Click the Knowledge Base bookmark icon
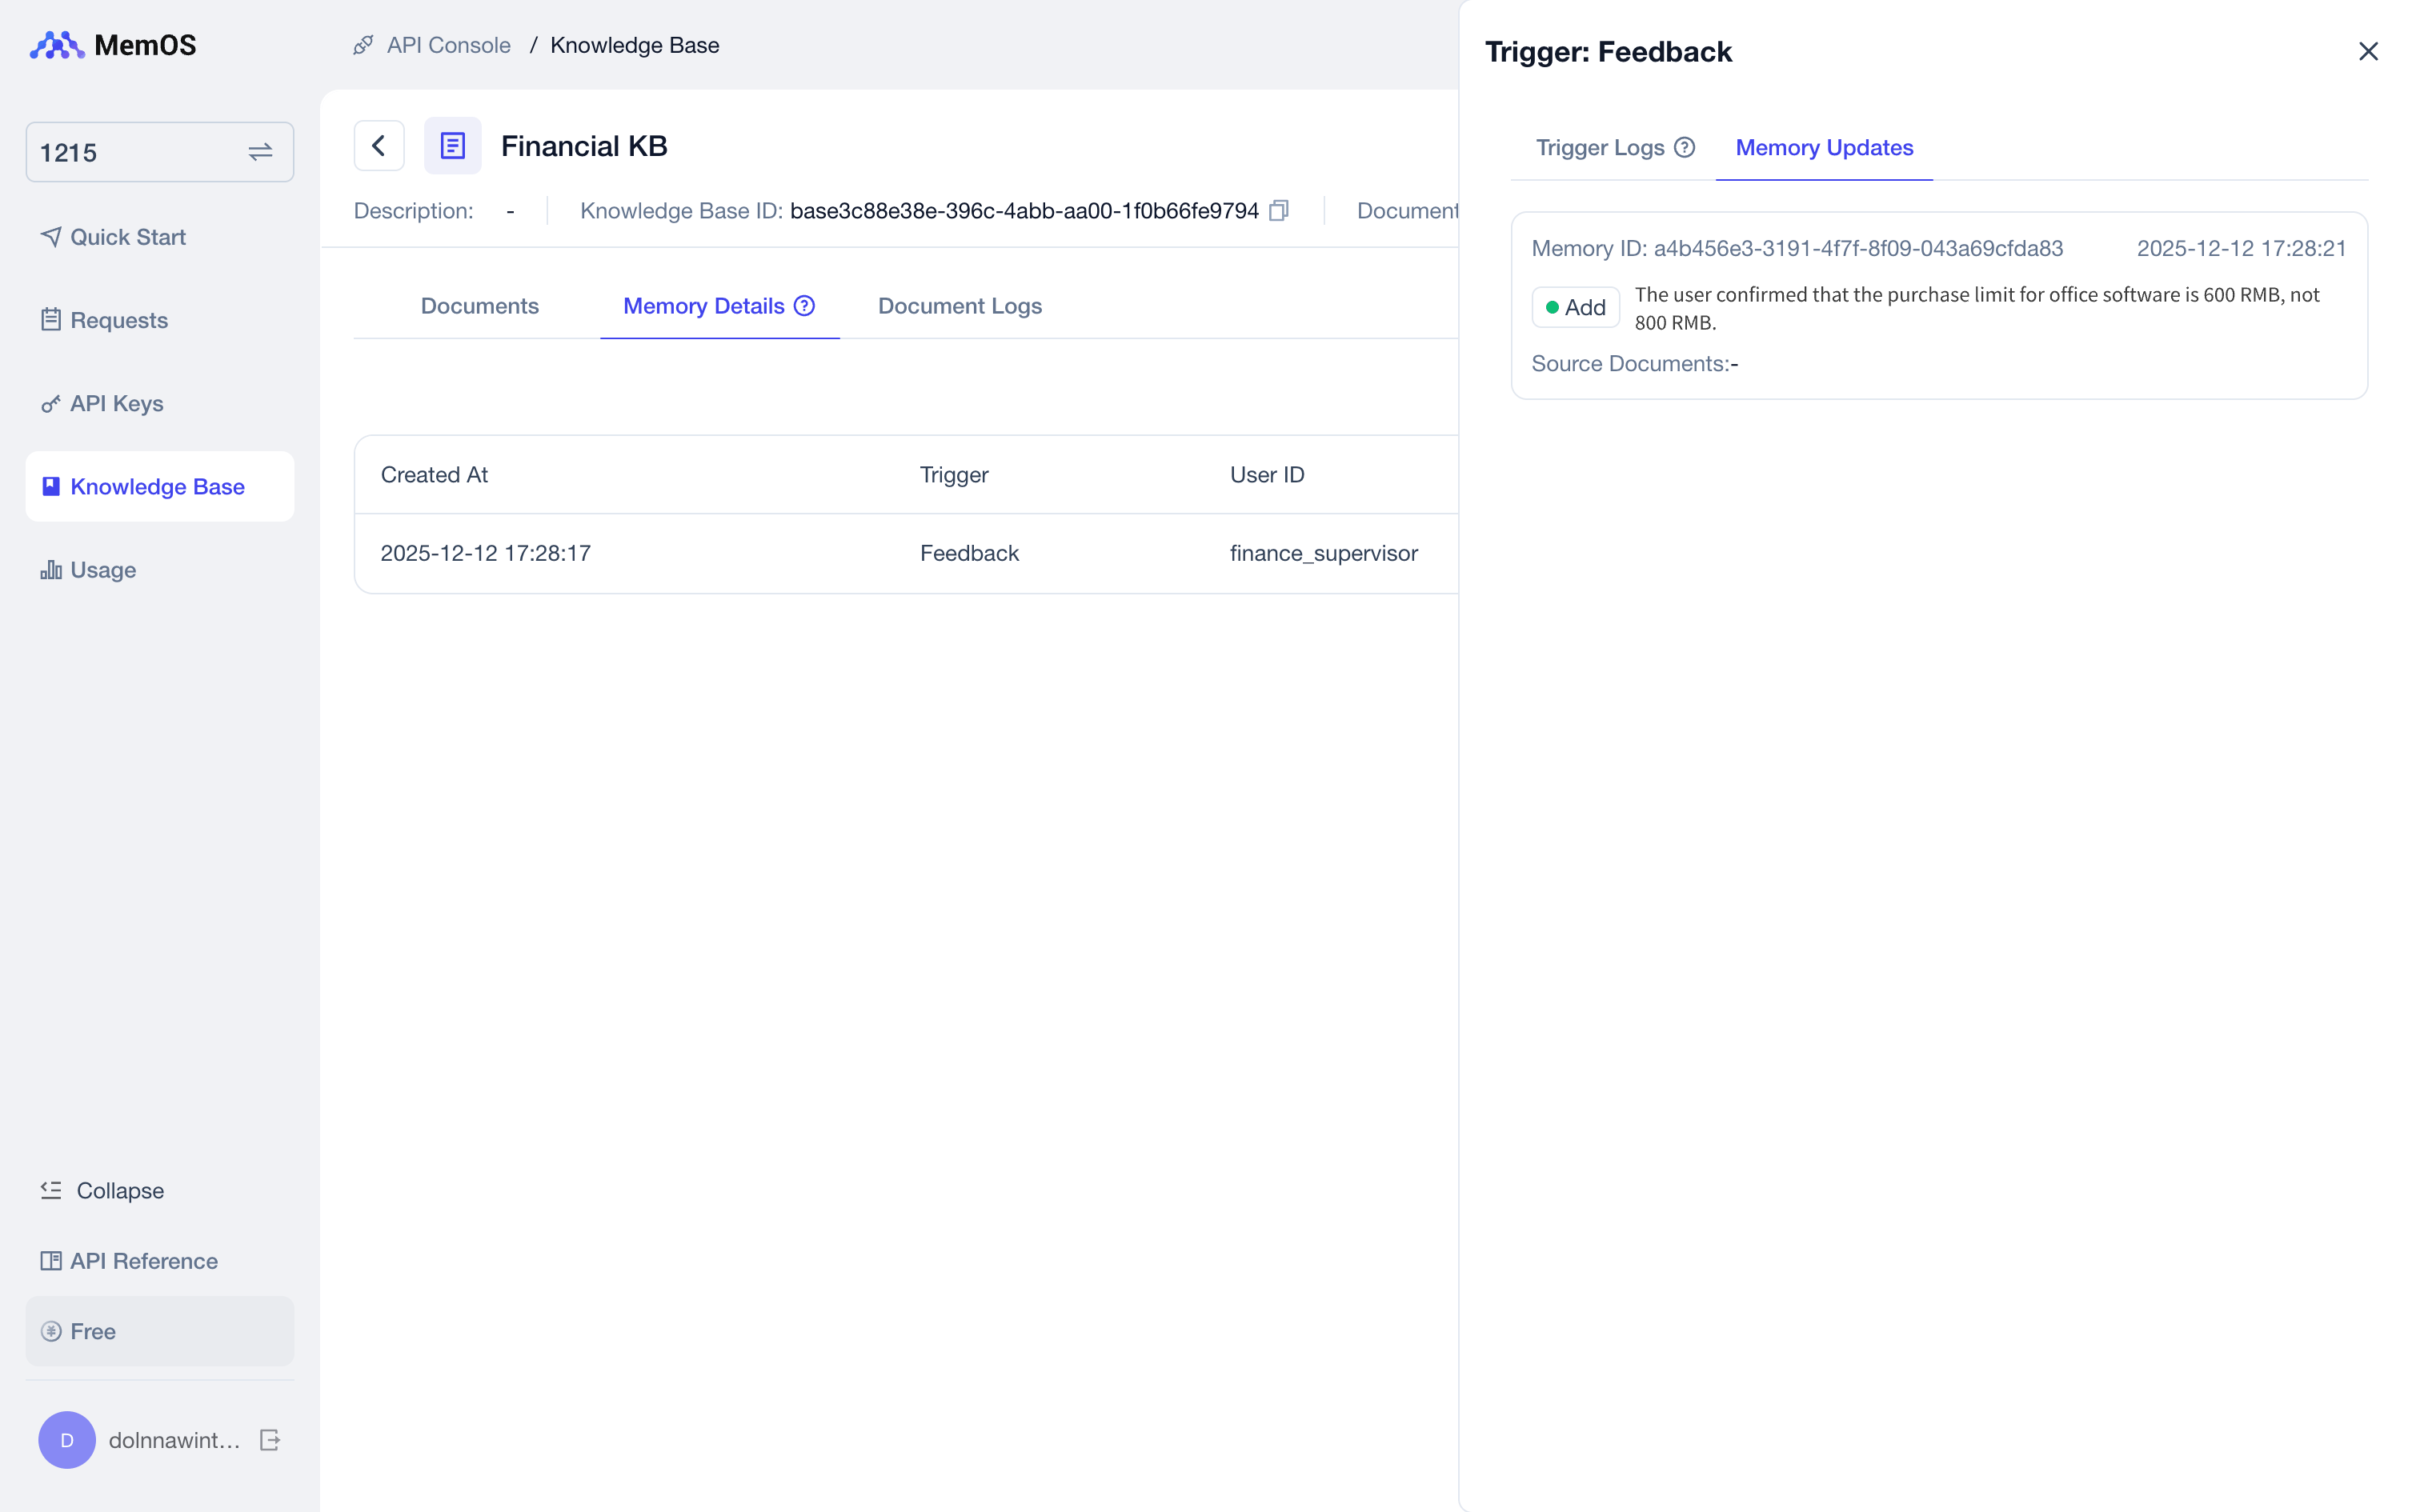 [50, 486]
